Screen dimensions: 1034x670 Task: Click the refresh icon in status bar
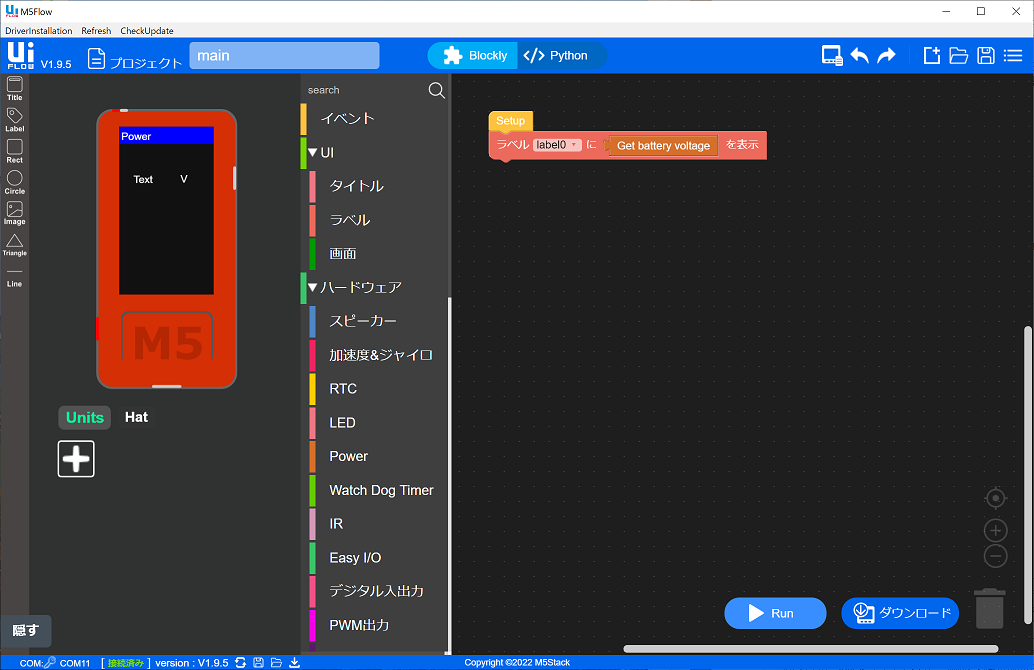(x=241, y=663)
